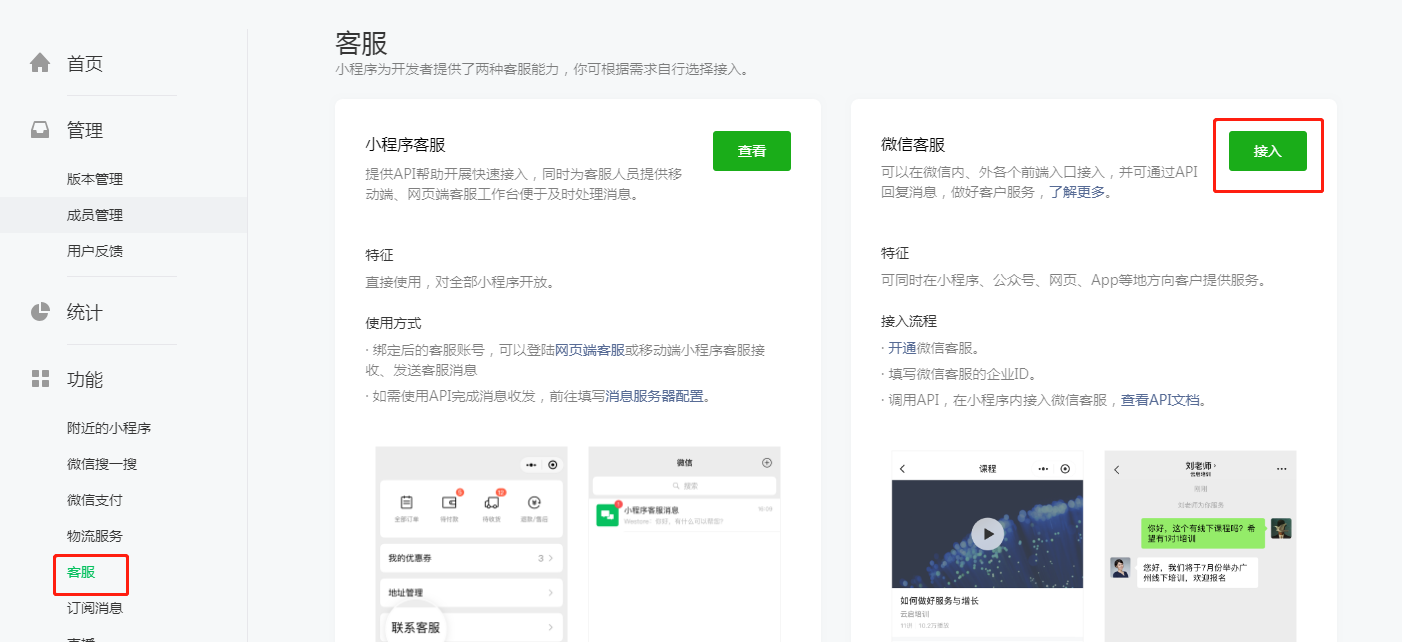
Task: Follow the 网页端客服 link
Action: [590, 350]
